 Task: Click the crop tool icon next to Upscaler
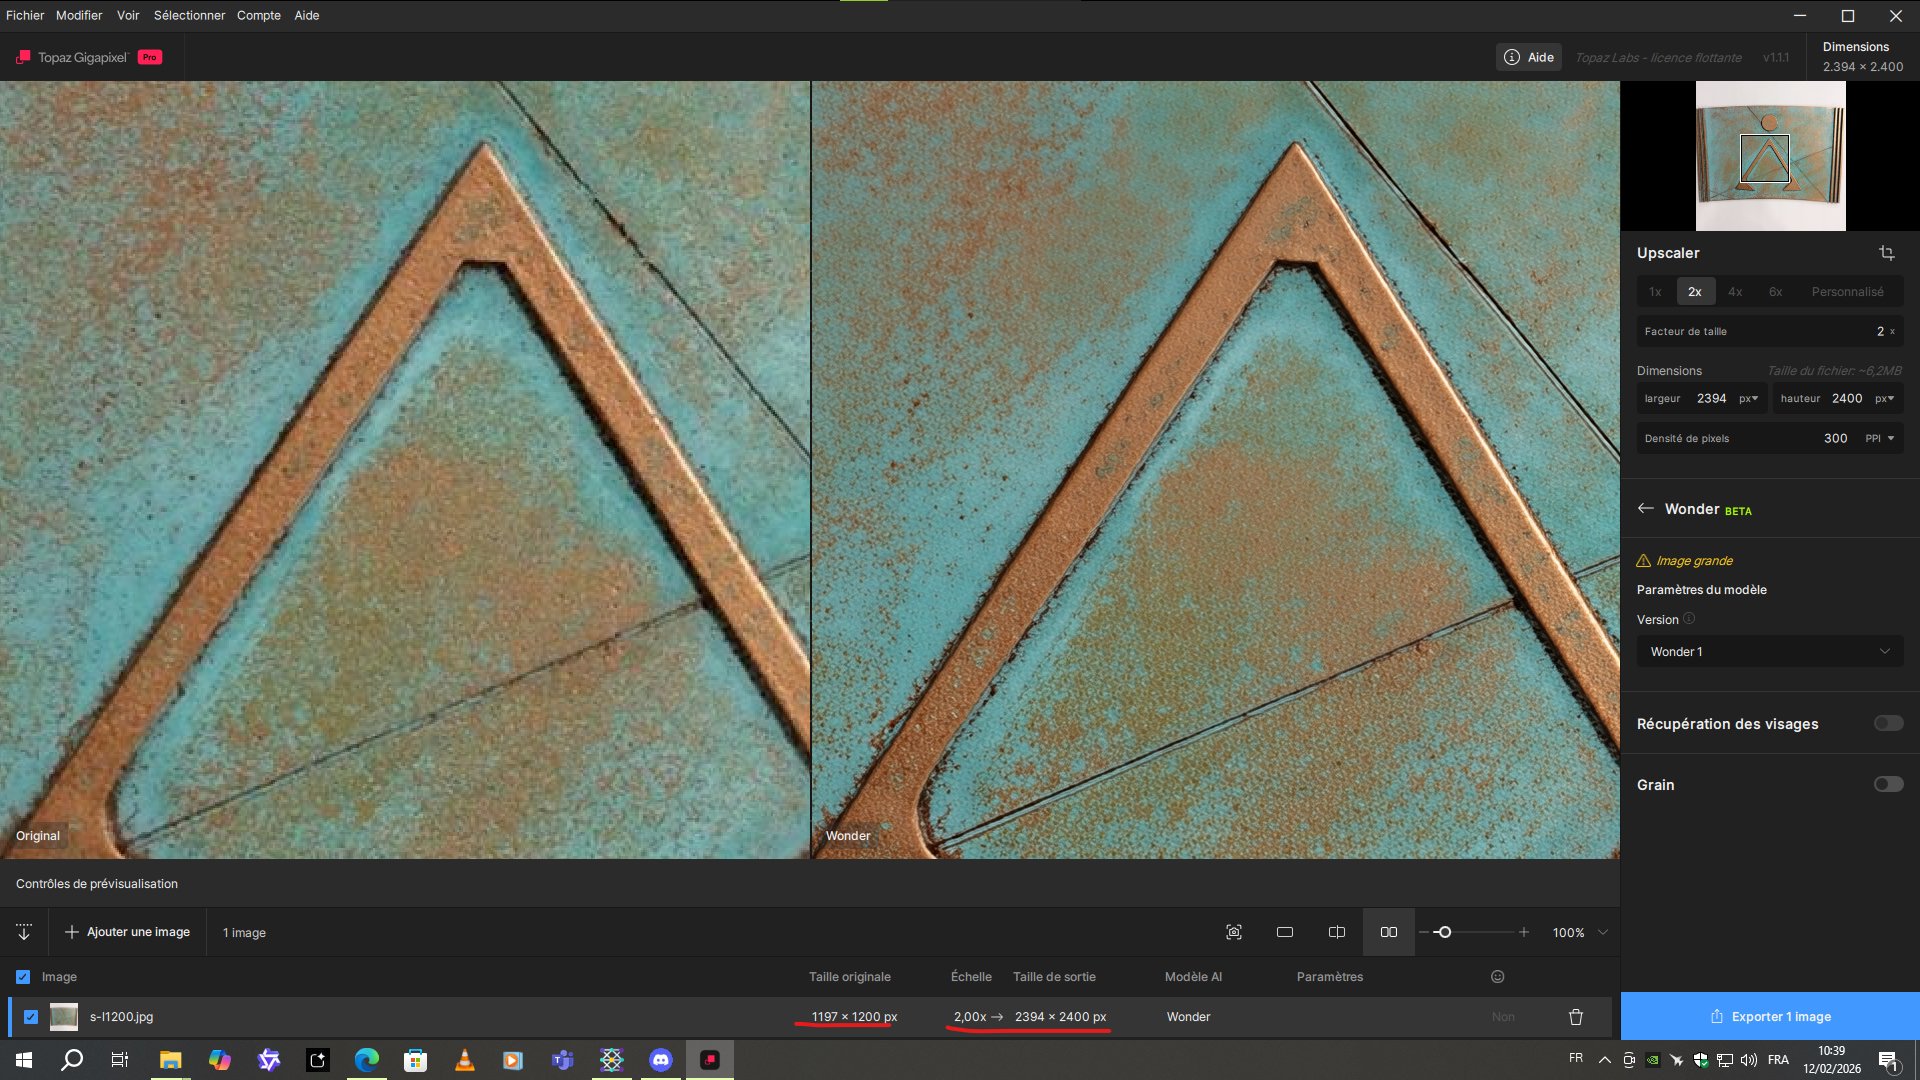1886,253
